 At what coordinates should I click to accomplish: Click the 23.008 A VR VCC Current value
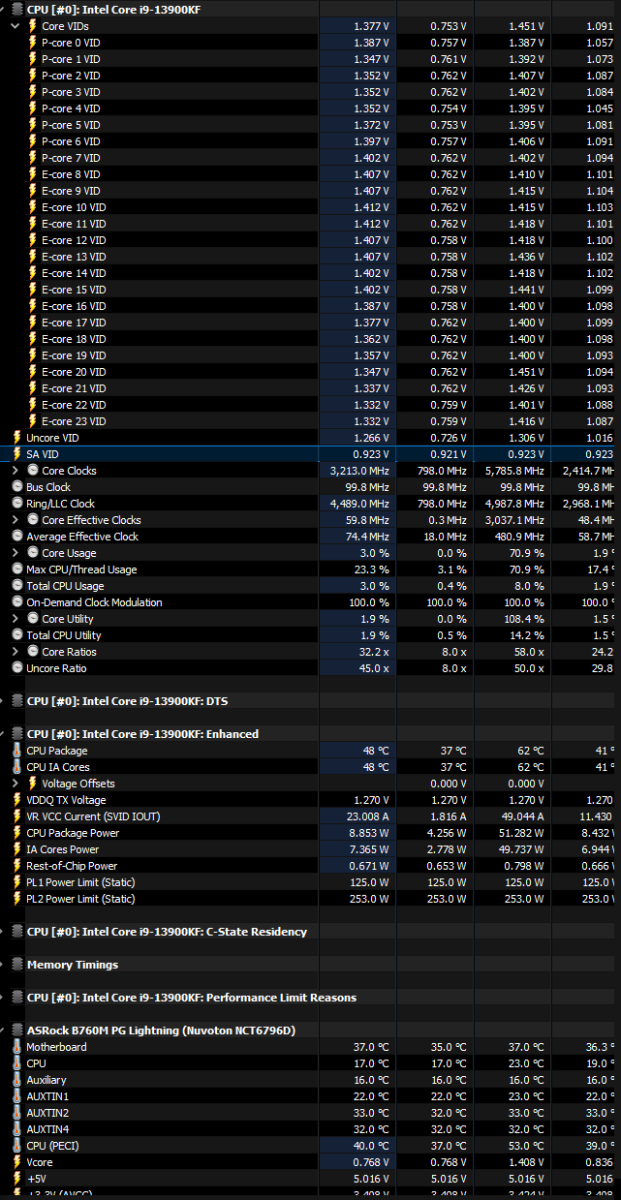368,816
